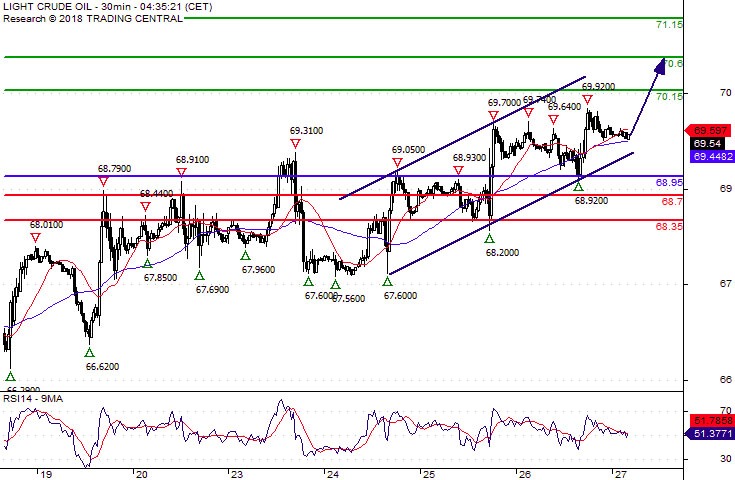Select the 71.15 resistance level label

[x=669, y=24]
